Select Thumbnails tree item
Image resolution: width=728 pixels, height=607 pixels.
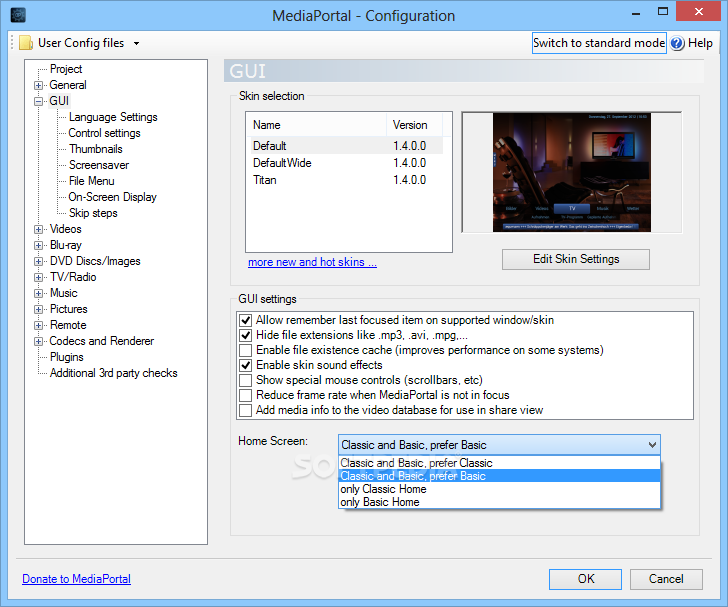click(96, 149)
